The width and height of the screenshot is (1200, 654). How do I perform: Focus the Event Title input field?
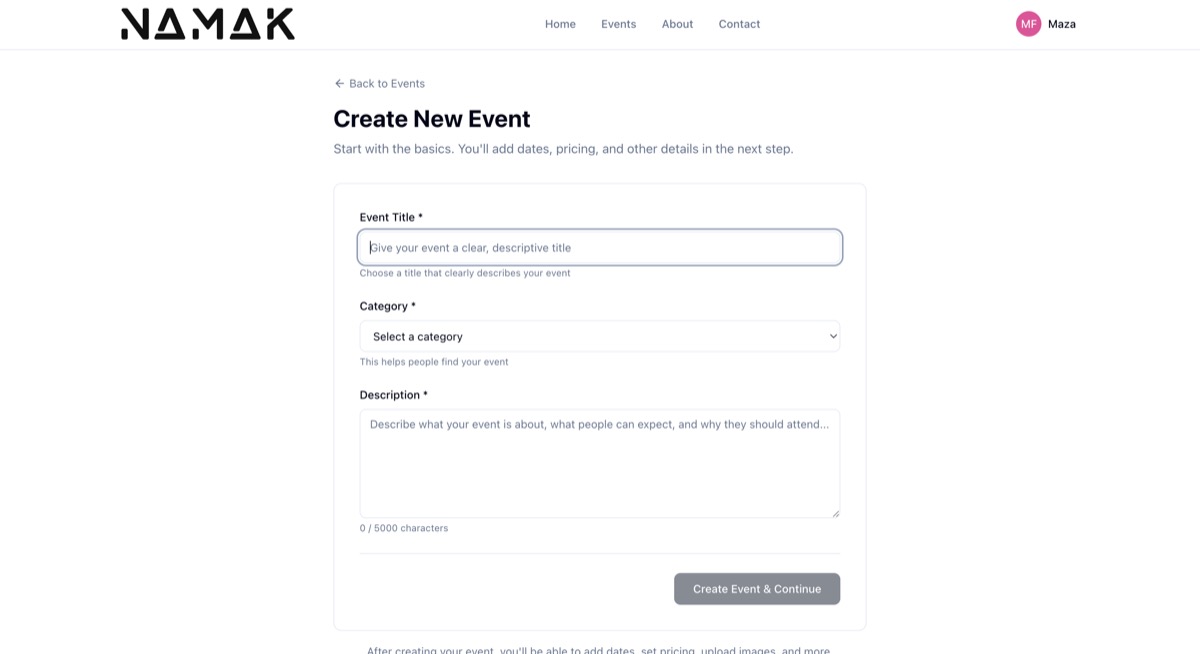[600, 247]
